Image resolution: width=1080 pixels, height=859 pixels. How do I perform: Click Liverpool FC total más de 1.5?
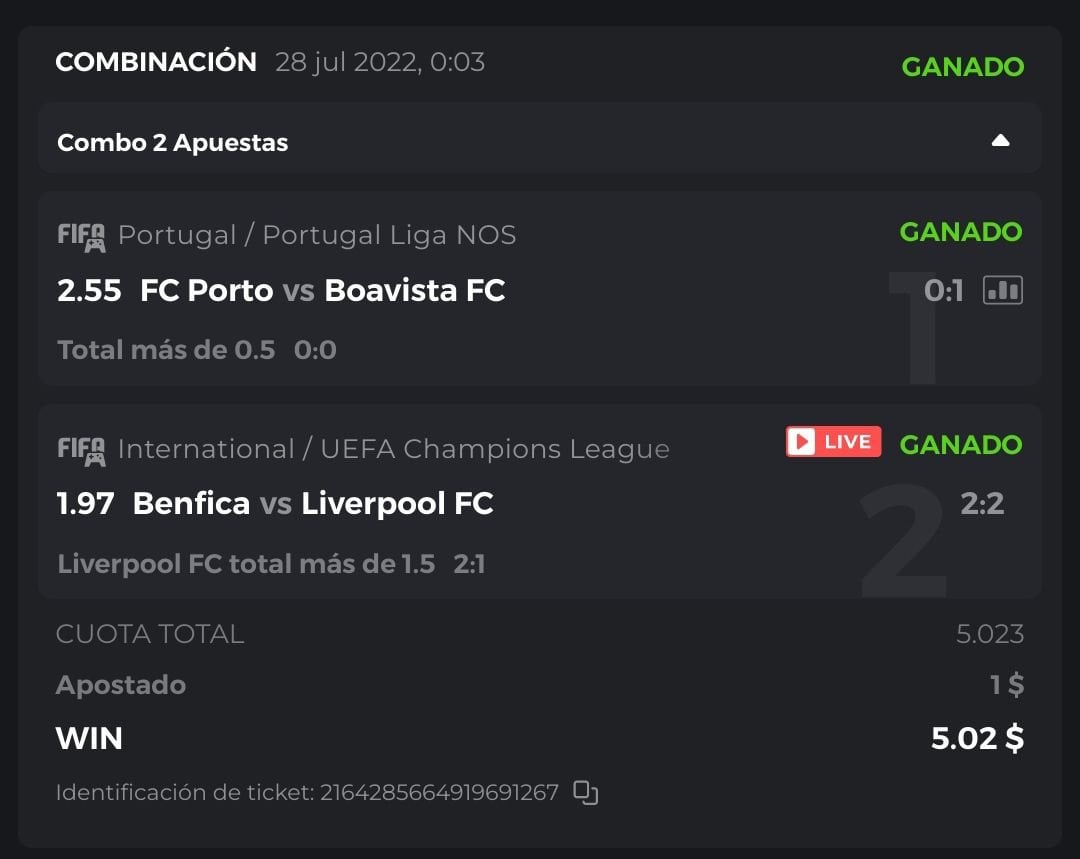coord(246,564)
